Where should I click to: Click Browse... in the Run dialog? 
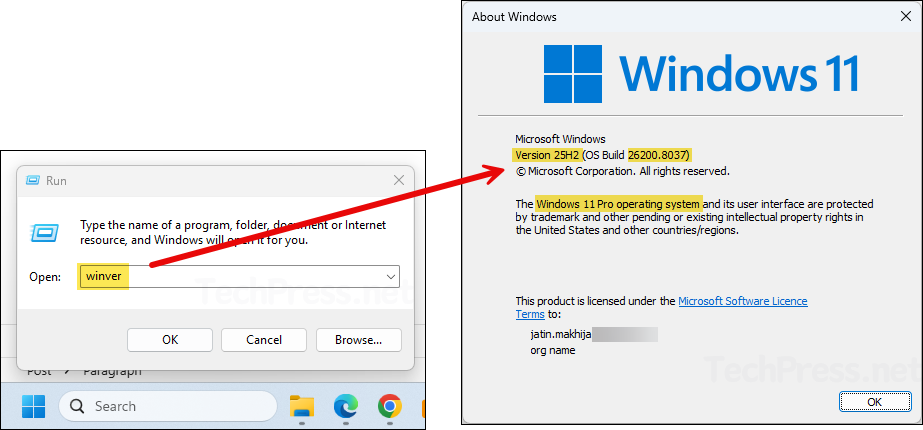[x=358, y=340]
